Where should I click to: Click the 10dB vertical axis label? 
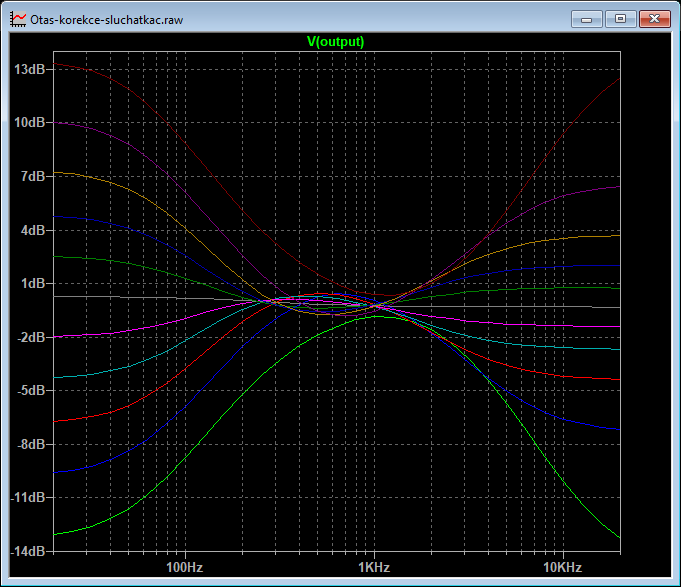(x=30, y=122)
